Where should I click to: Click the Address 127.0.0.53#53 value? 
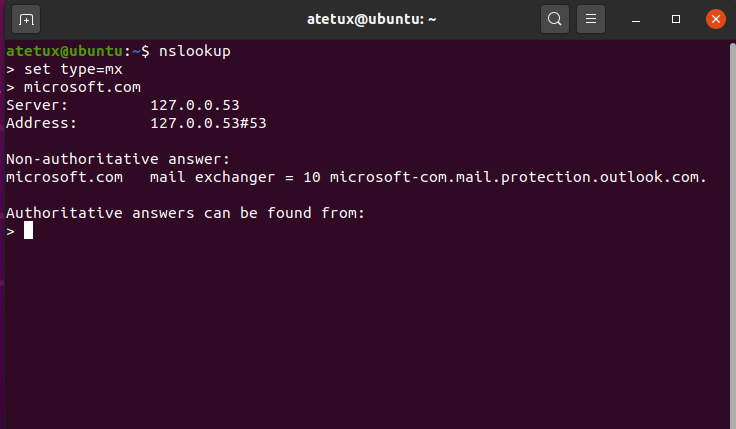(208, 123)
